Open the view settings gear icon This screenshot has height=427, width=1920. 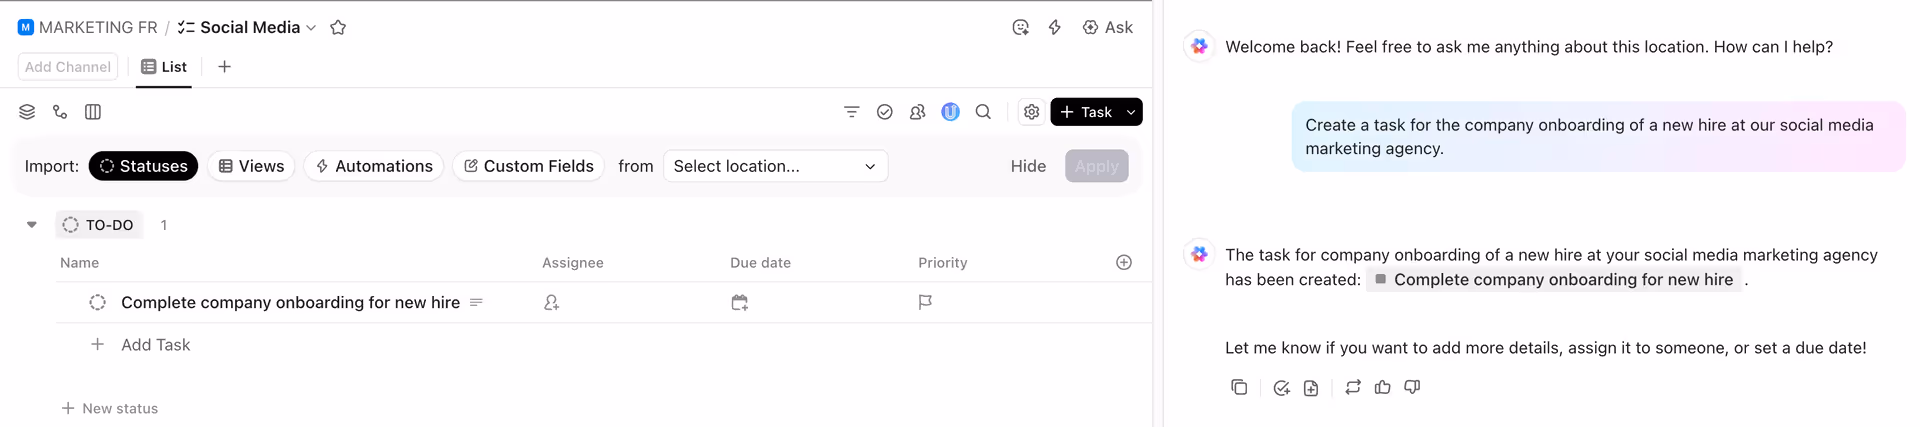1031,112
